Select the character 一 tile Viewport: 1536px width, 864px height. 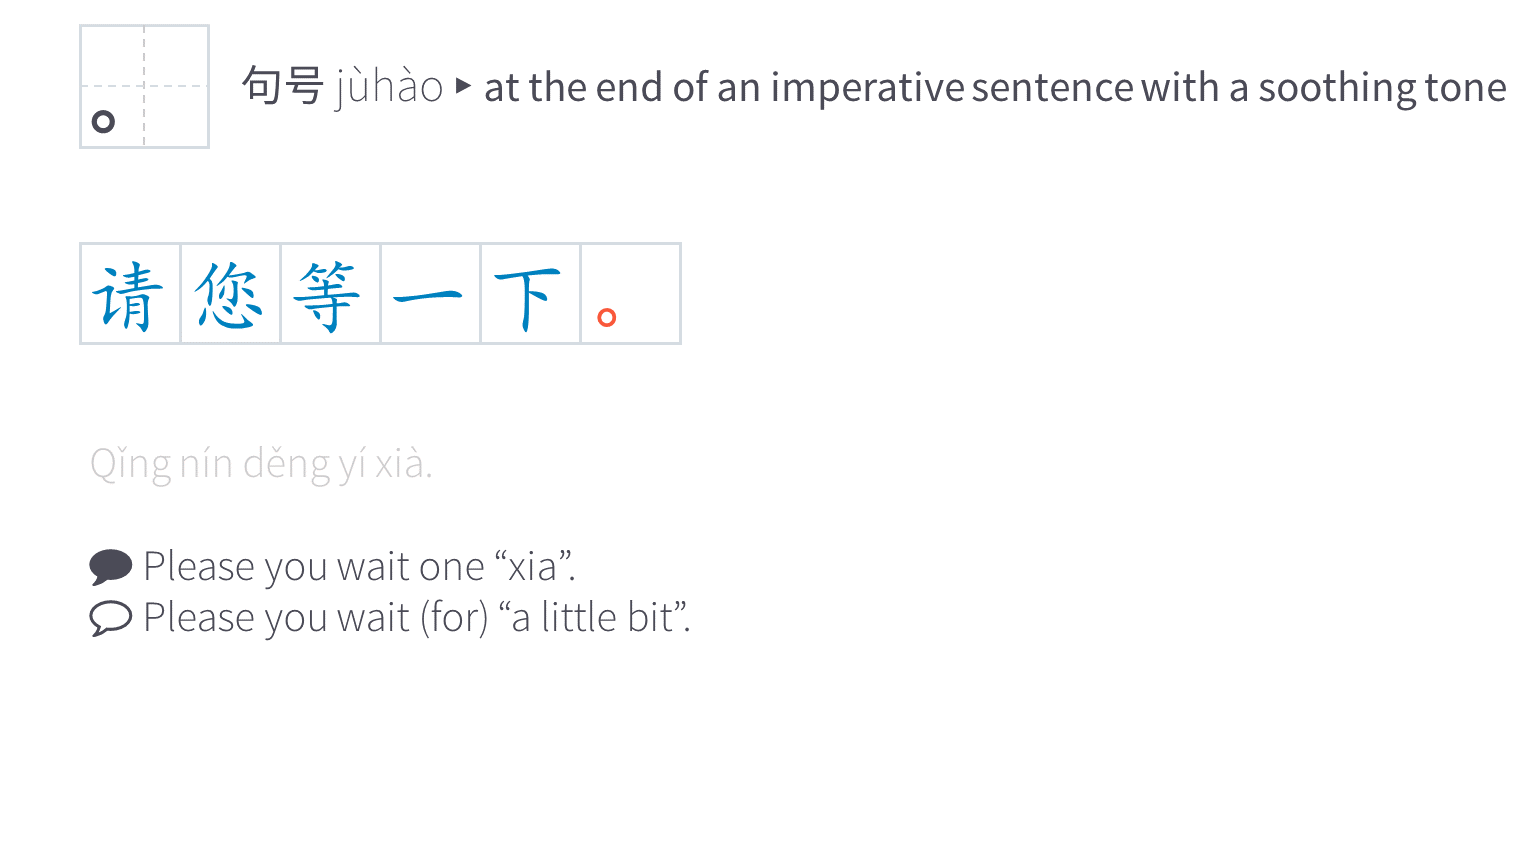pos(430,294)
